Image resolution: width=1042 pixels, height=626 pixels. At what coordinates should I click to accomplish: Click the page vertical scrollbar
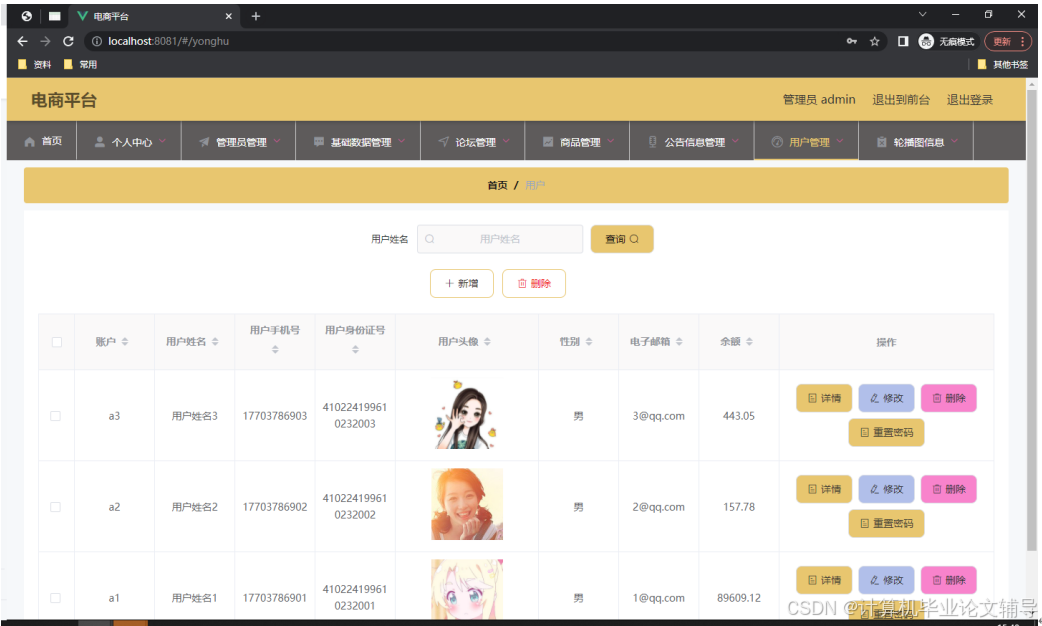point(1031,319)
